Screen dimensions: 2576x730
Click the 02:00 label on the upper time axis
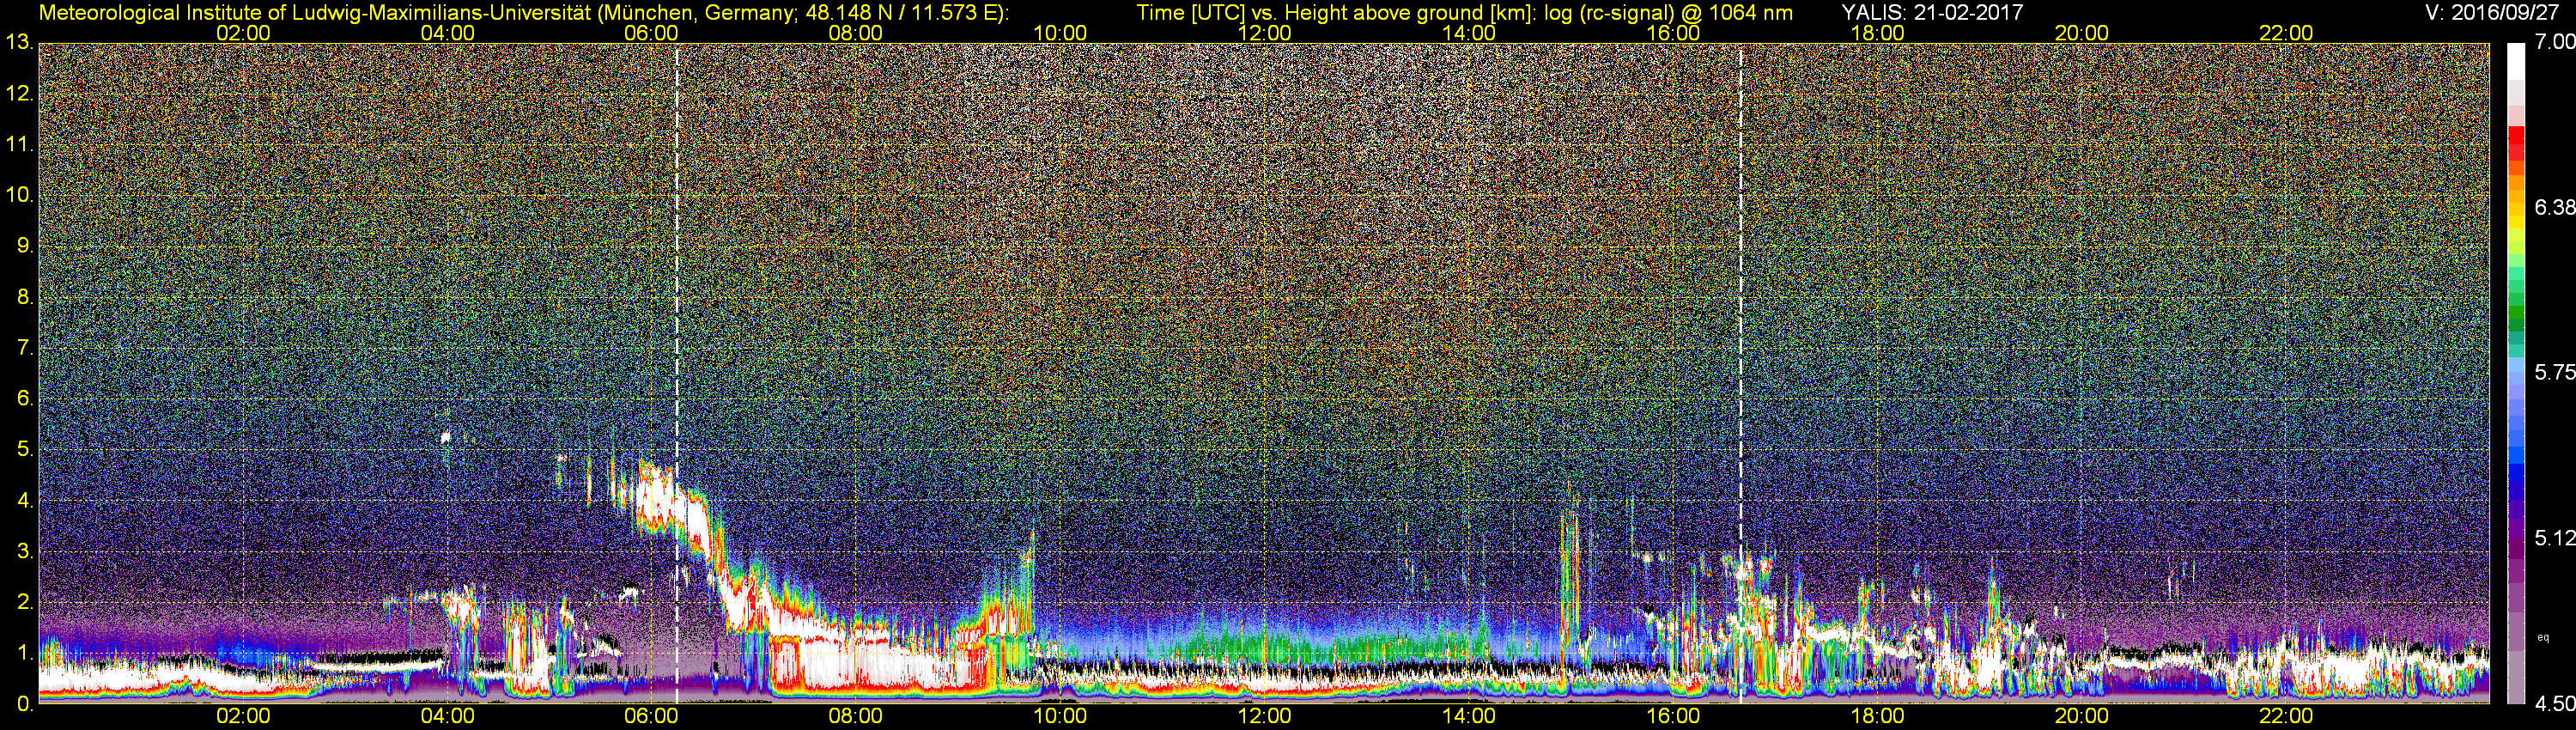pyautogui.click(x=243, y=33)
